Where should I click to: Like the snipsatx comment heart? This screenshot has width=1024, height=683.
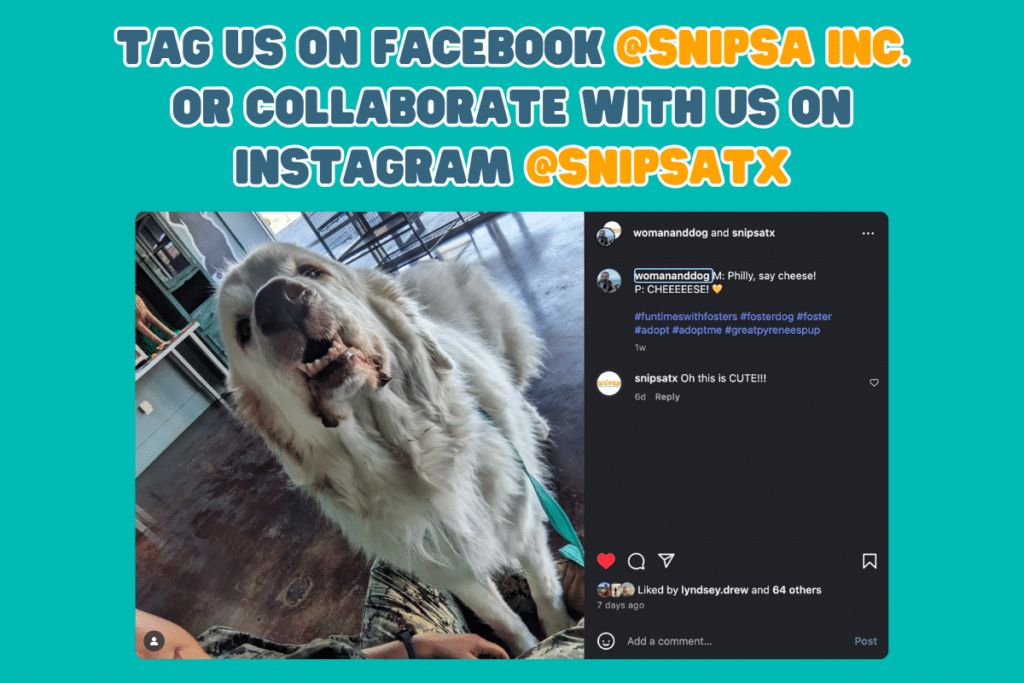pyautogui.click(x=874, y=383)
